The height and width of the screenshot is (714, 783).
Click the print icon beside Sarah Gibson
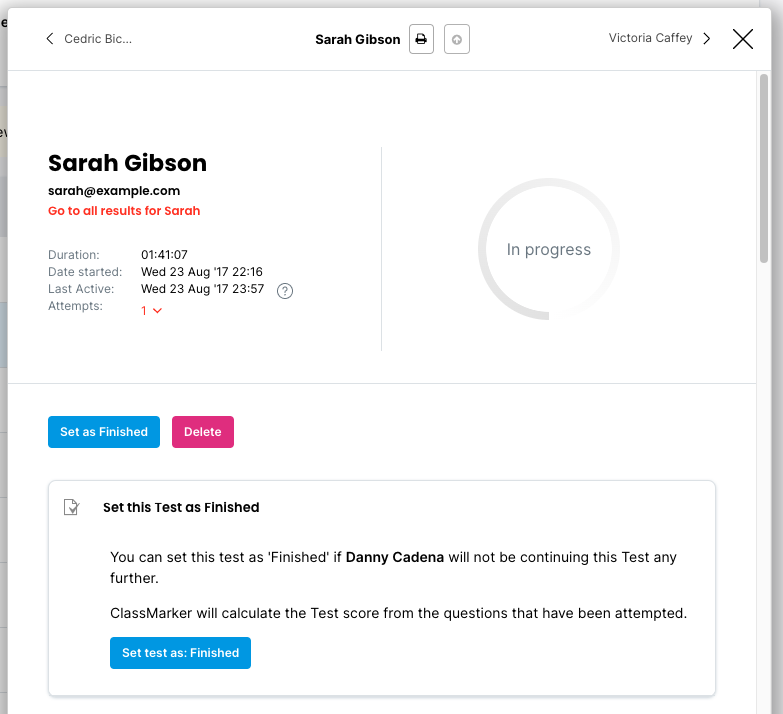point(421,40)
